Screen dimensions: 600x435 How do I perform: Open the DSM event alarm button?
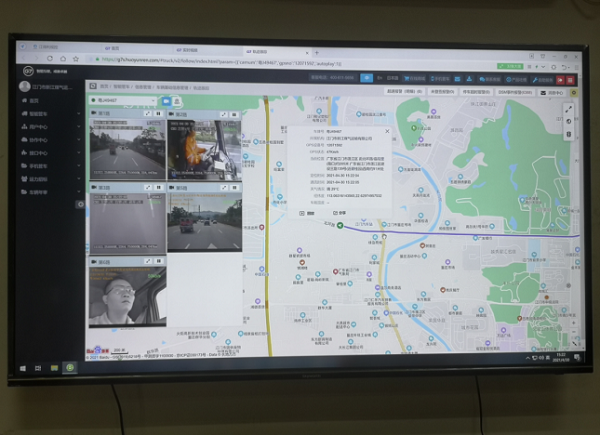coord(515,92)
